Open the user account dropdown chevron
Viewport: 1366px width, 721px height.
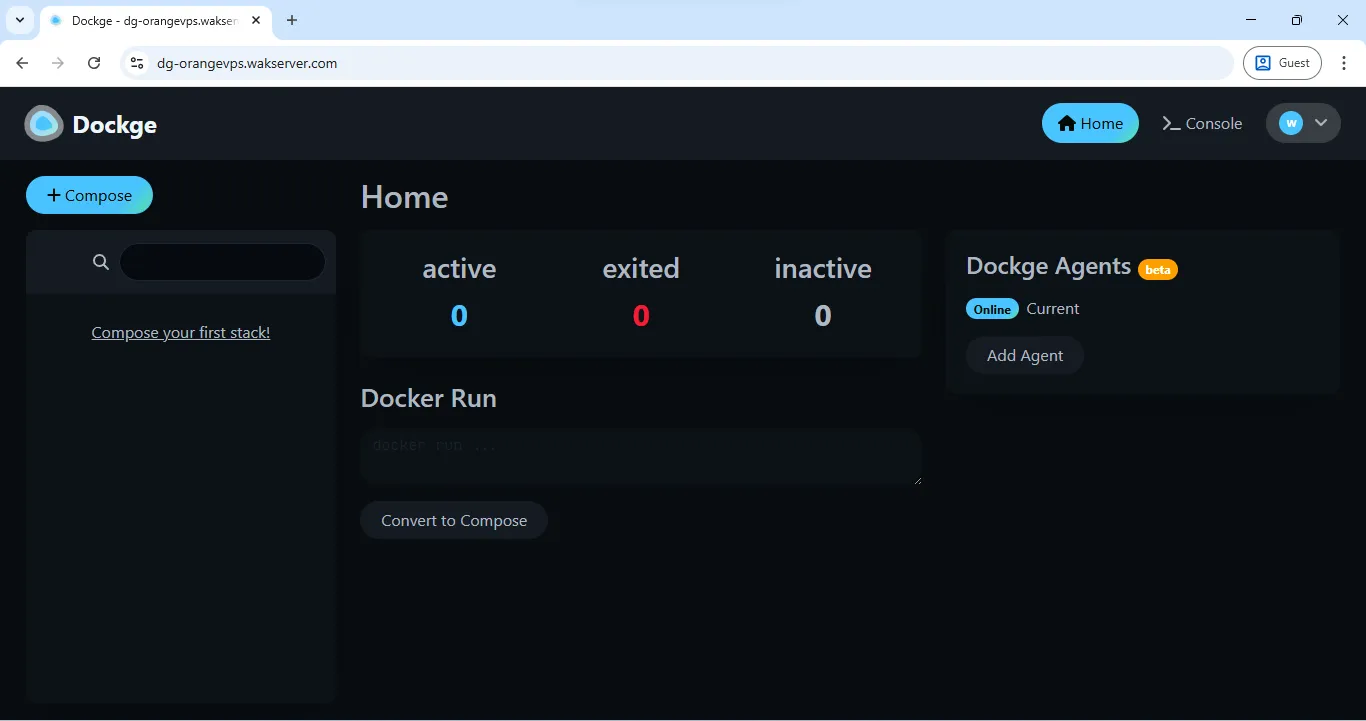coord(1319,123)
